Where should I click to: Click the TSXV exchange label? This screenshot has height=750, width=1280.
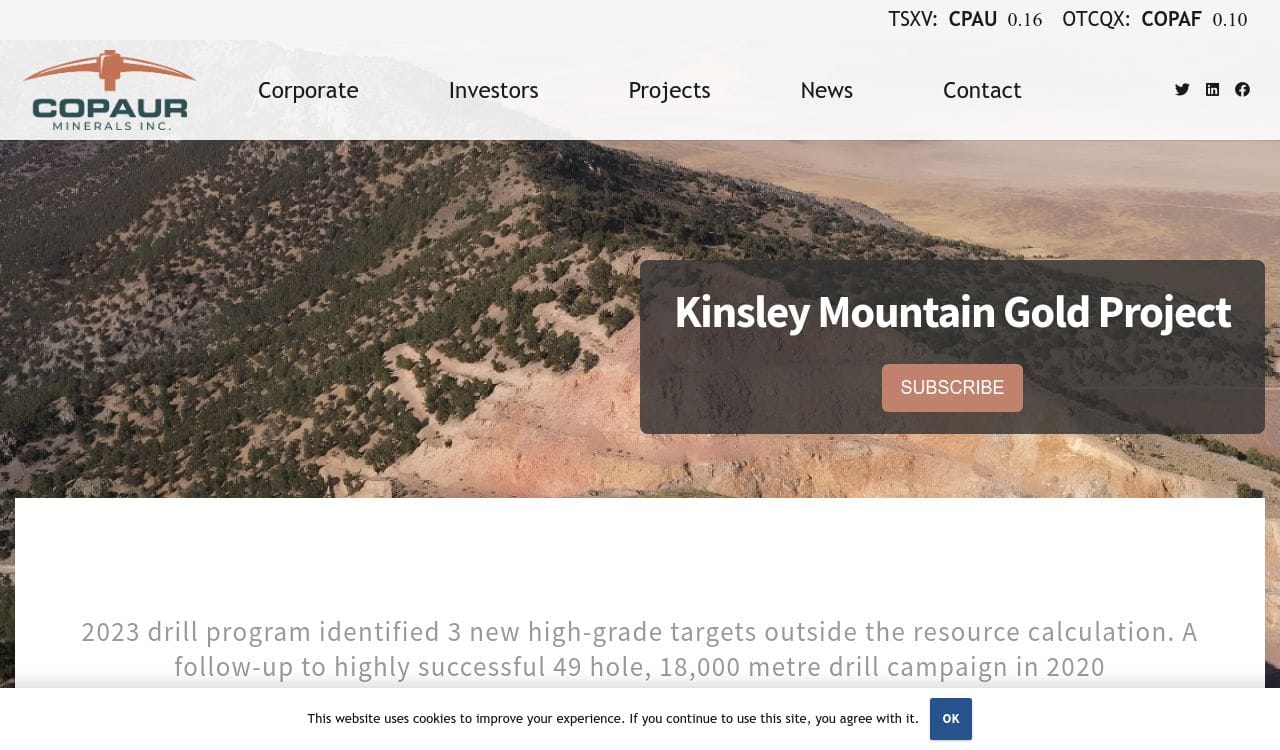click(912, 19)
